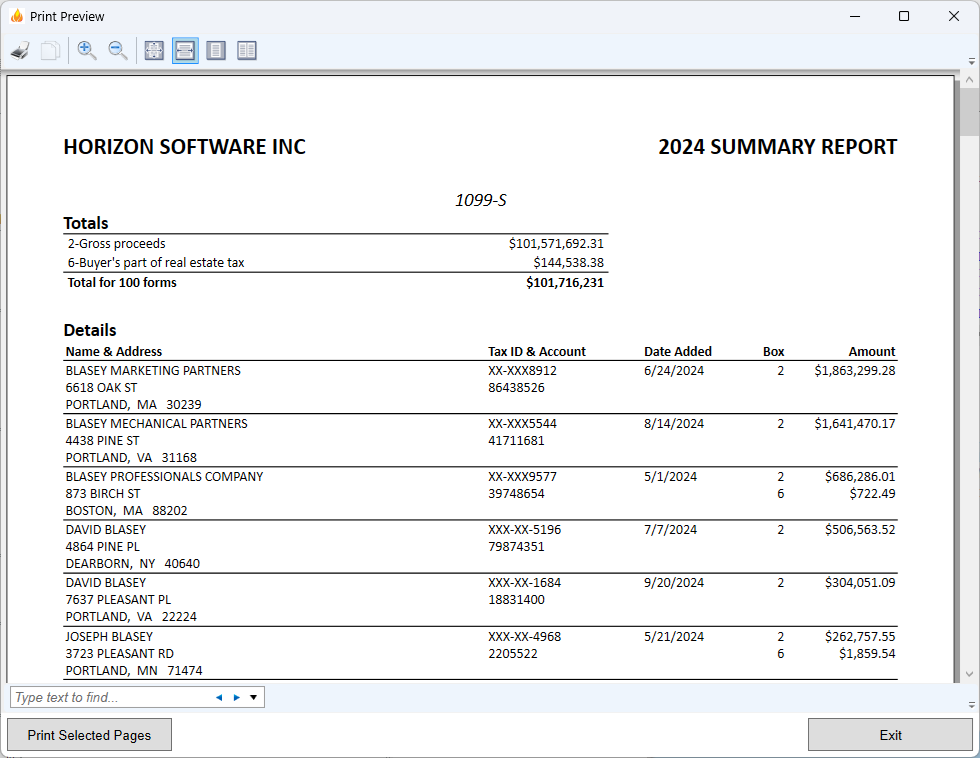Click the address 7637 PLEASANT PL

(118, 600)
